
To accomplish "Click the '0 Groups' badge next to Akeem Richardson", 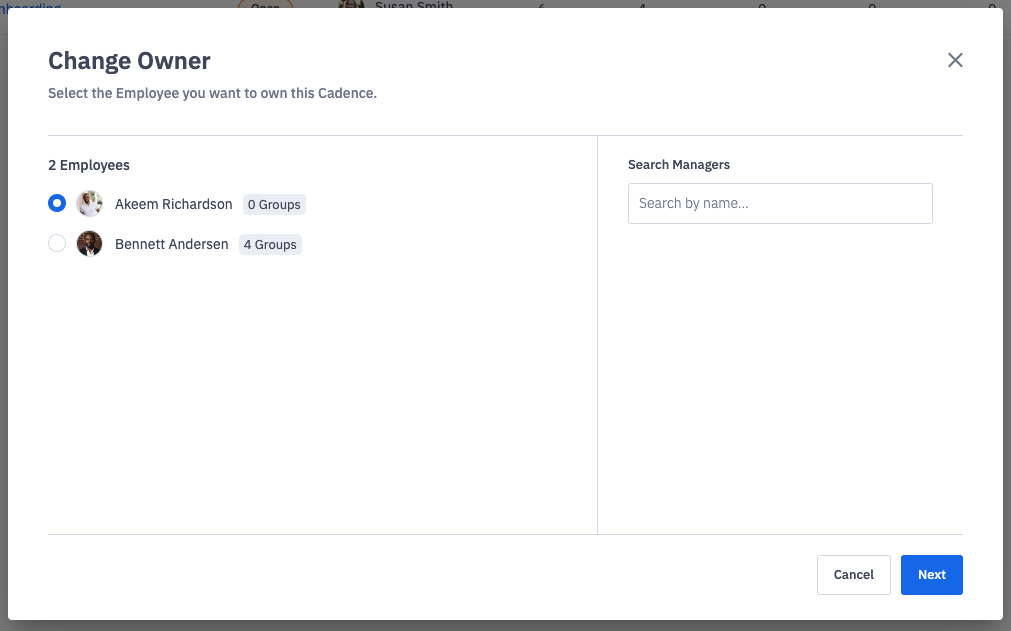I will [274, 204].
